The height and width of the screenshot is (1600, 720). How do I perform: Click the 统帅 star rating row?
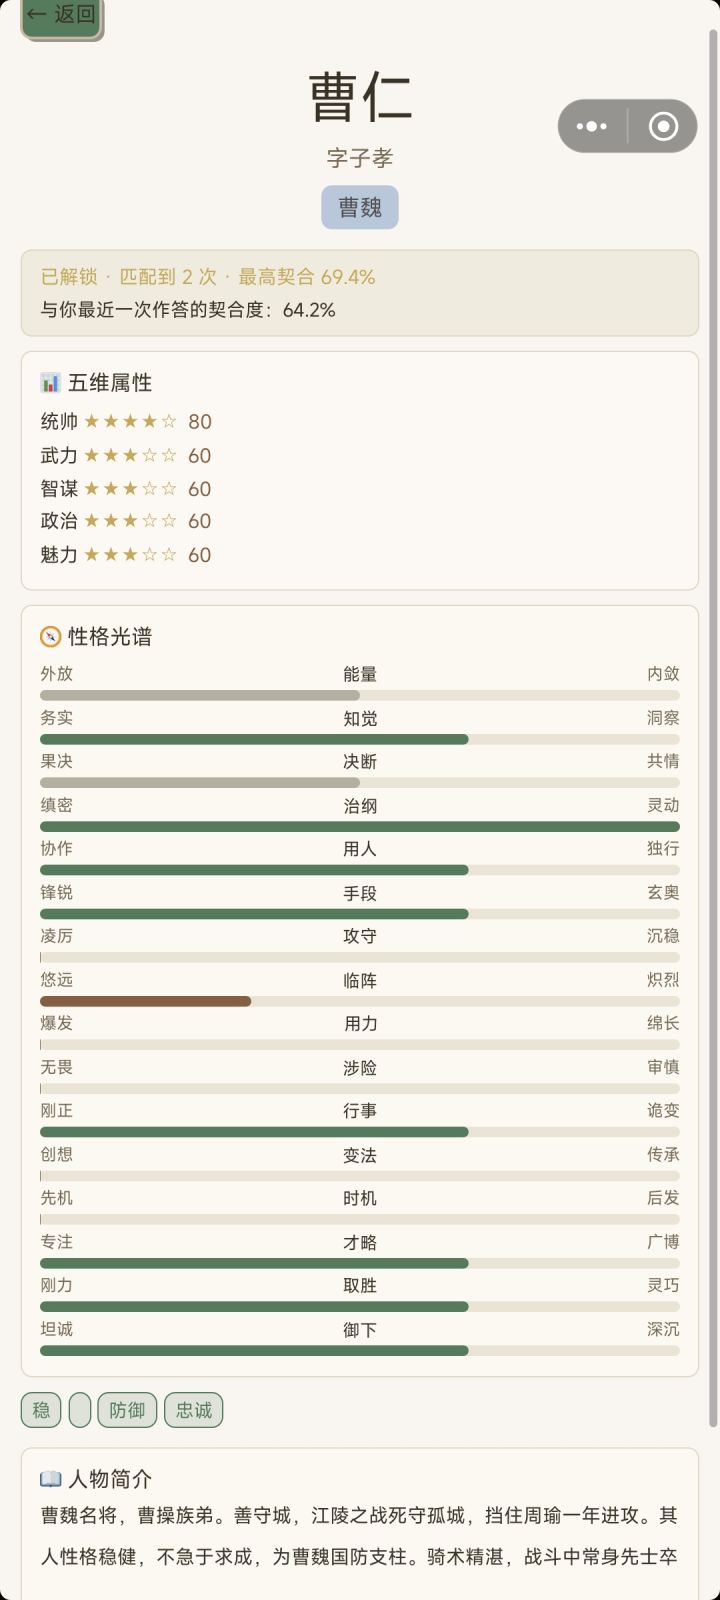(126, 422)
